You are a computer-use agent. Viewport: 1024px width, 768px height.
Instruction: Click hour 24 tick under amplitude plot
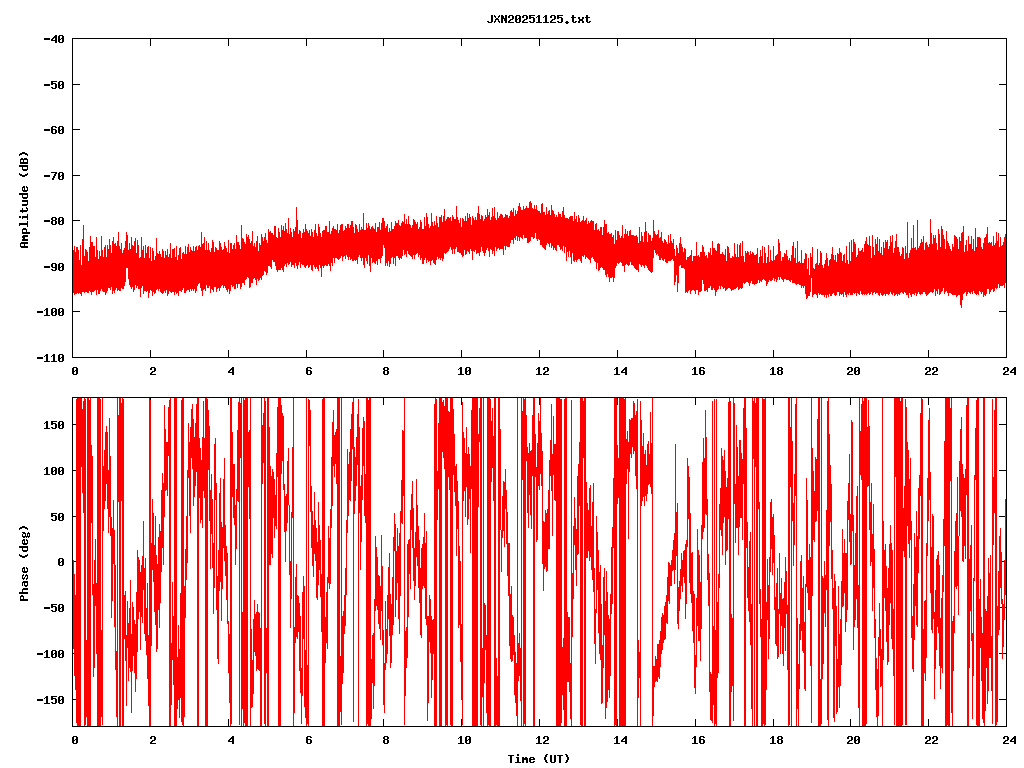(x=1006, y=370)
